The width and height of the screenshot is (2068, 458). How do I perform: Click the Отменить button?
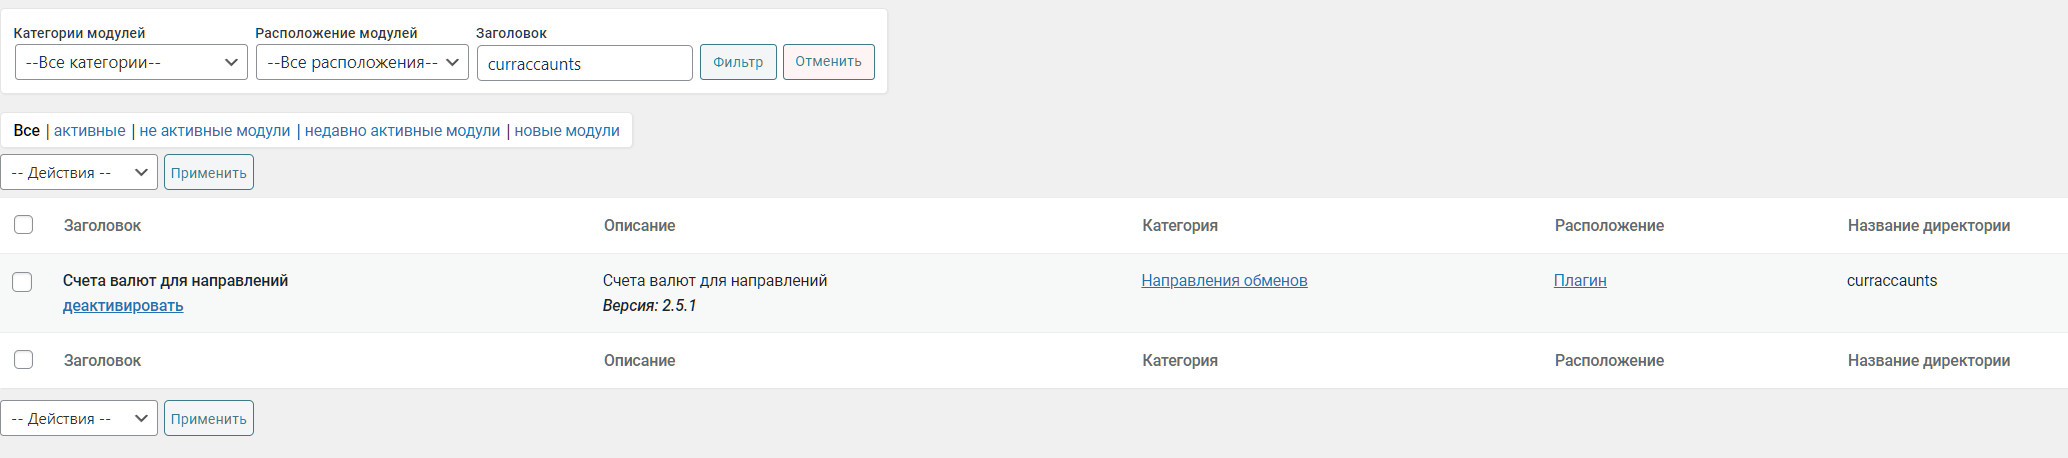(x=828, y=62)
